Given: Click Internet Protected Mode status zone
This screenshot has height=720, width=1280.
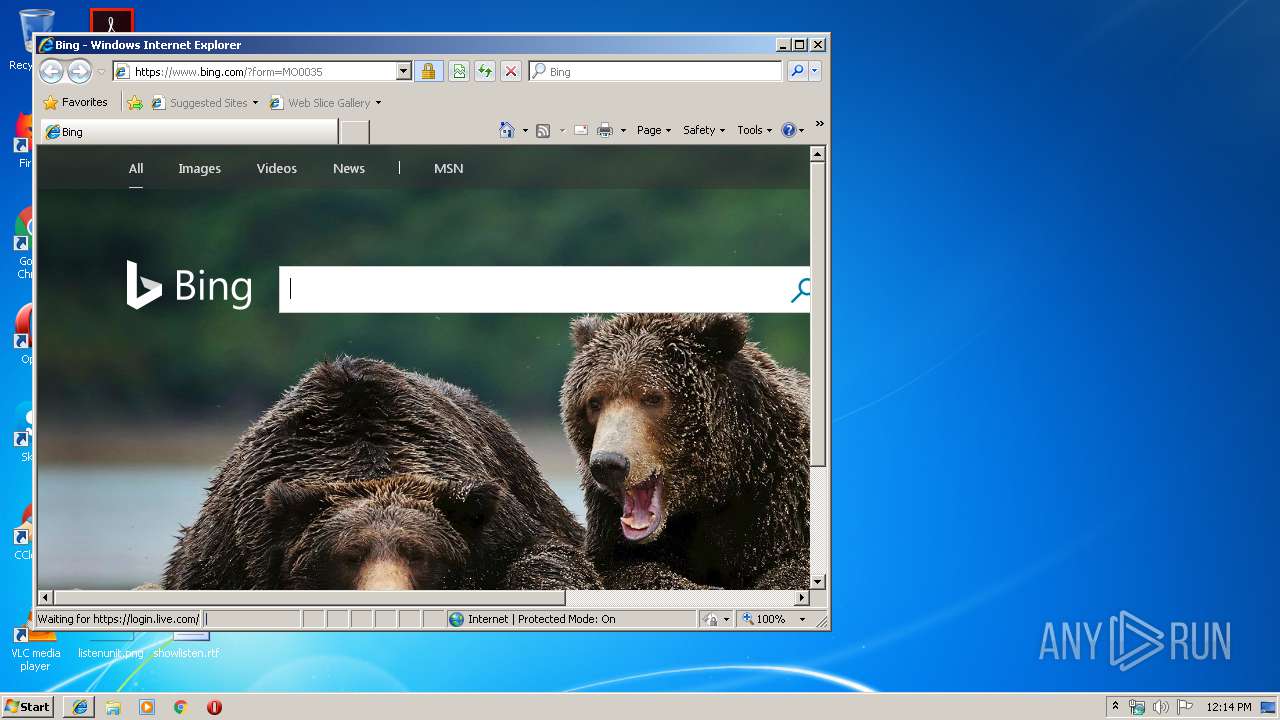Looking at the screenshot, I should pyautogui.click(x=570, y=619).
